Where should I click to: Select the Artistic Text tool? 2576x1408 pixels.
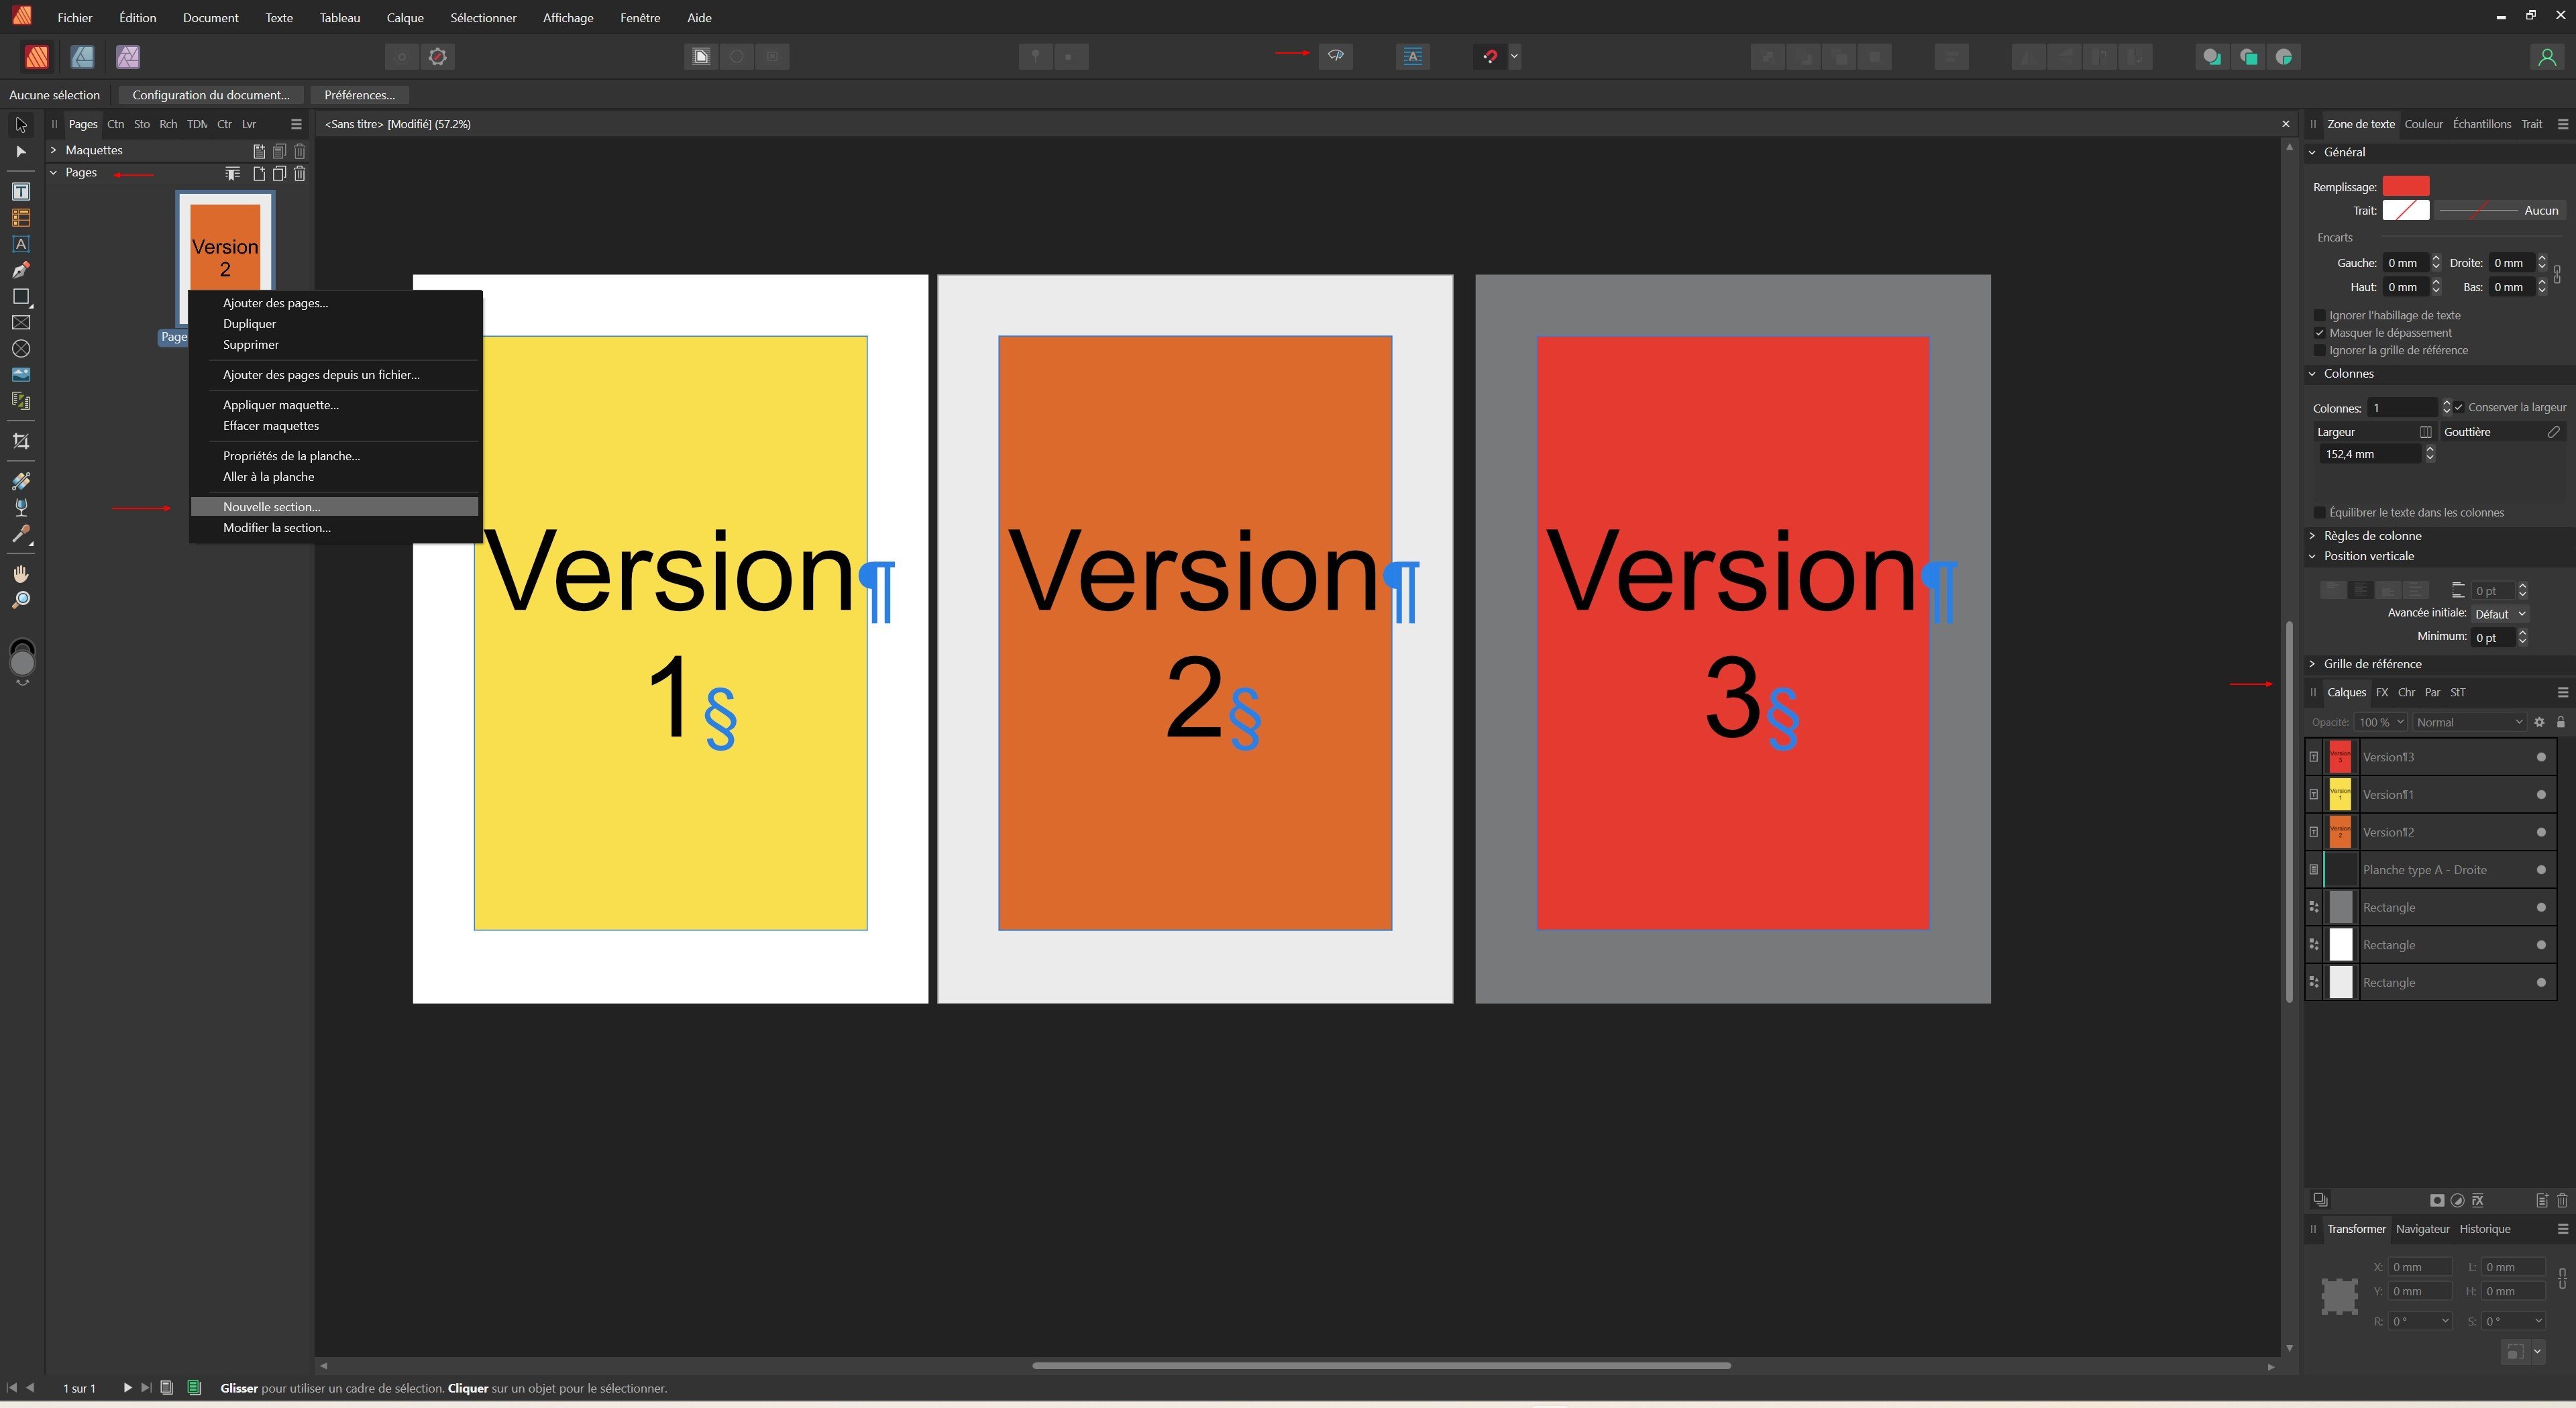click(21, 244)
